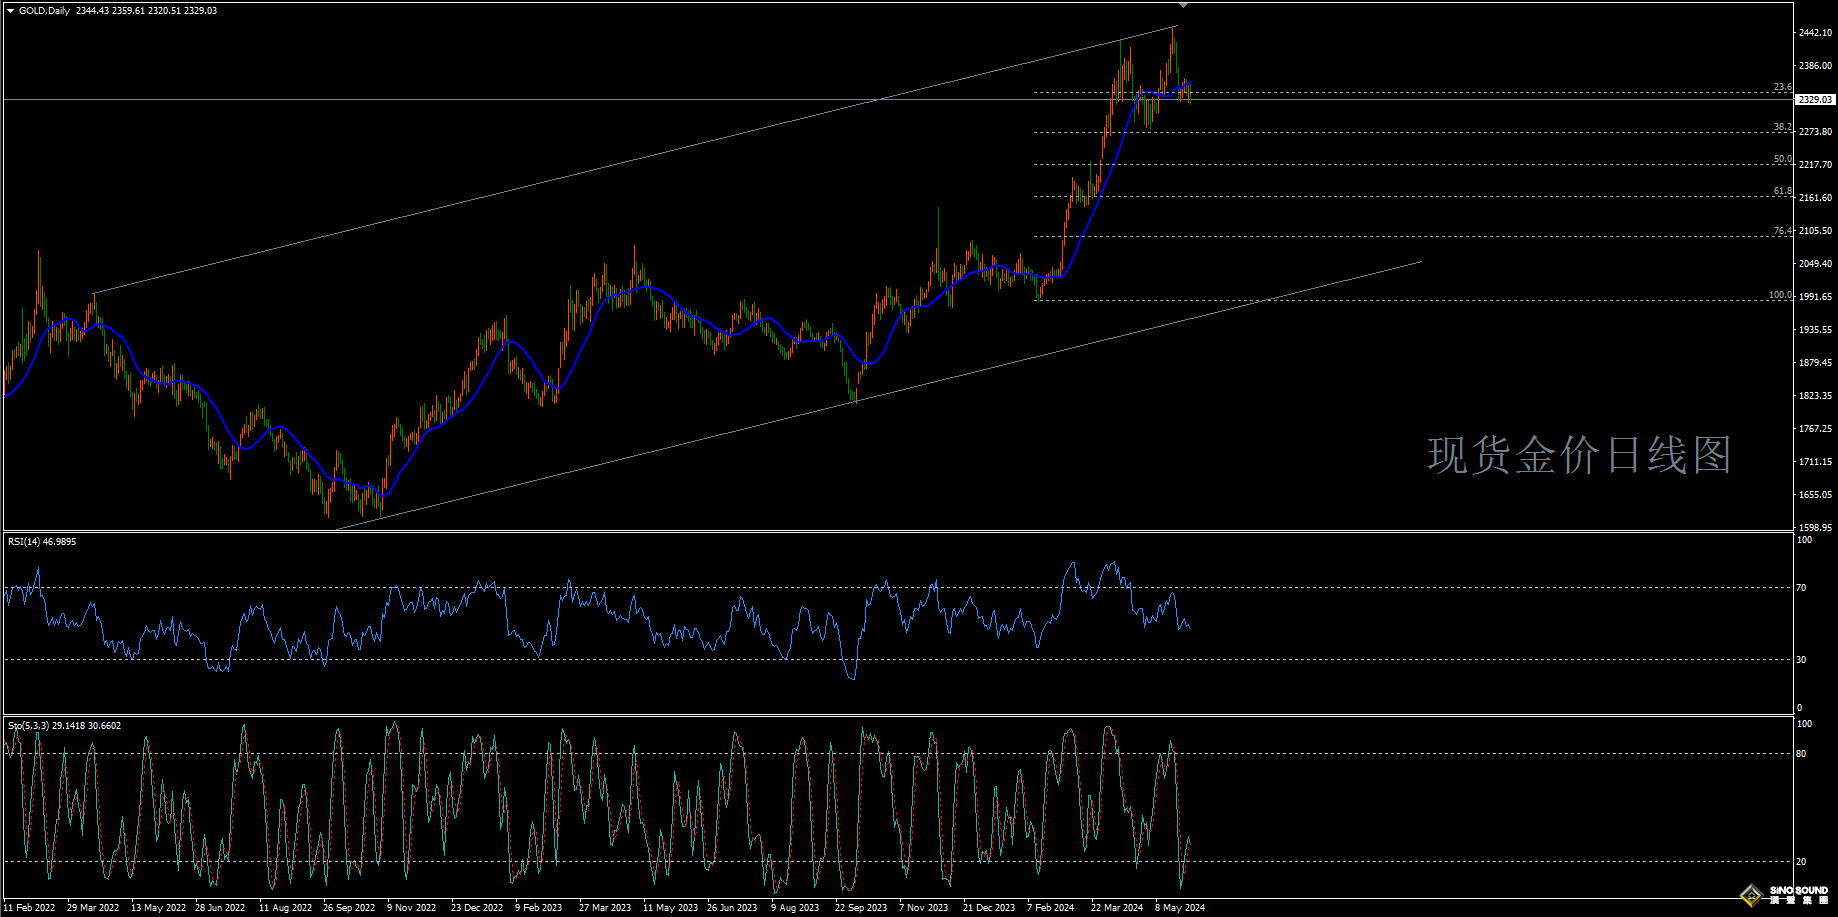Screen dimensions: 1838x917
Task: Click the GOLD,Daily chart title text
Action: pyautogui.click(x=45, y=11)
